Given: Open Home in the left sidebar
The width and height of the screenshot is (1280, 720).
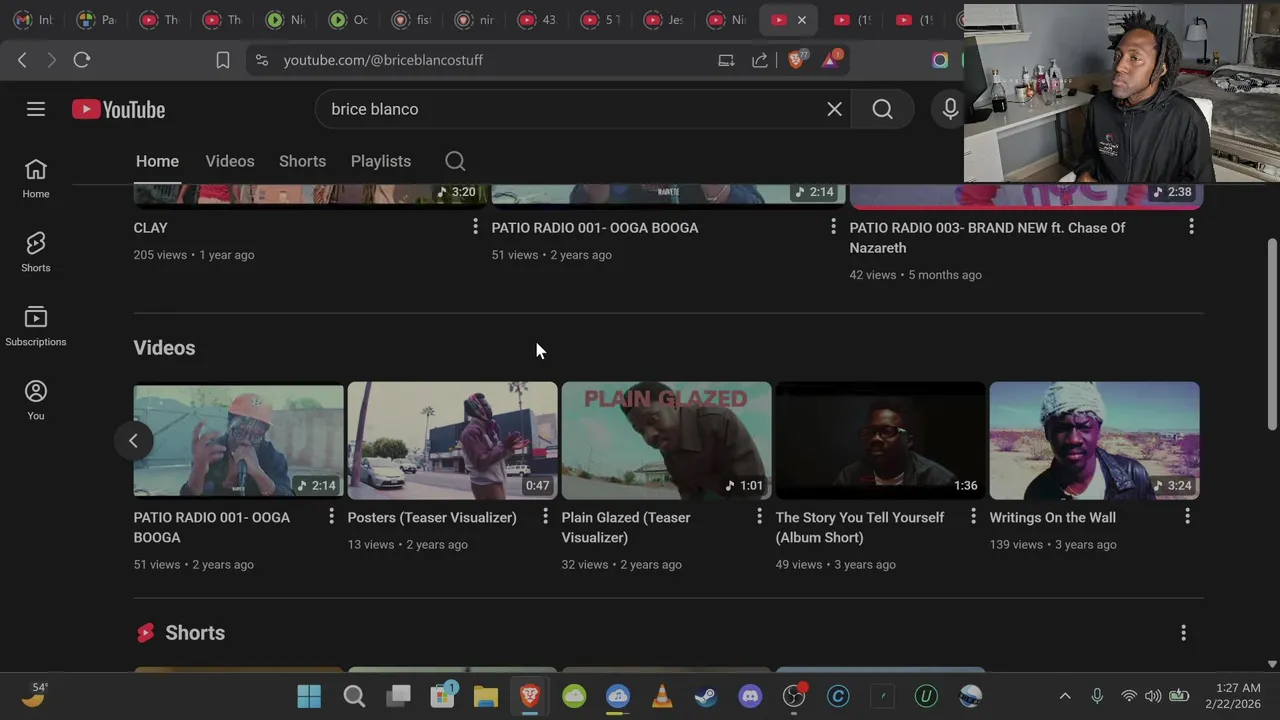Looking at the screenshot, I should click(x=36, y=179).
